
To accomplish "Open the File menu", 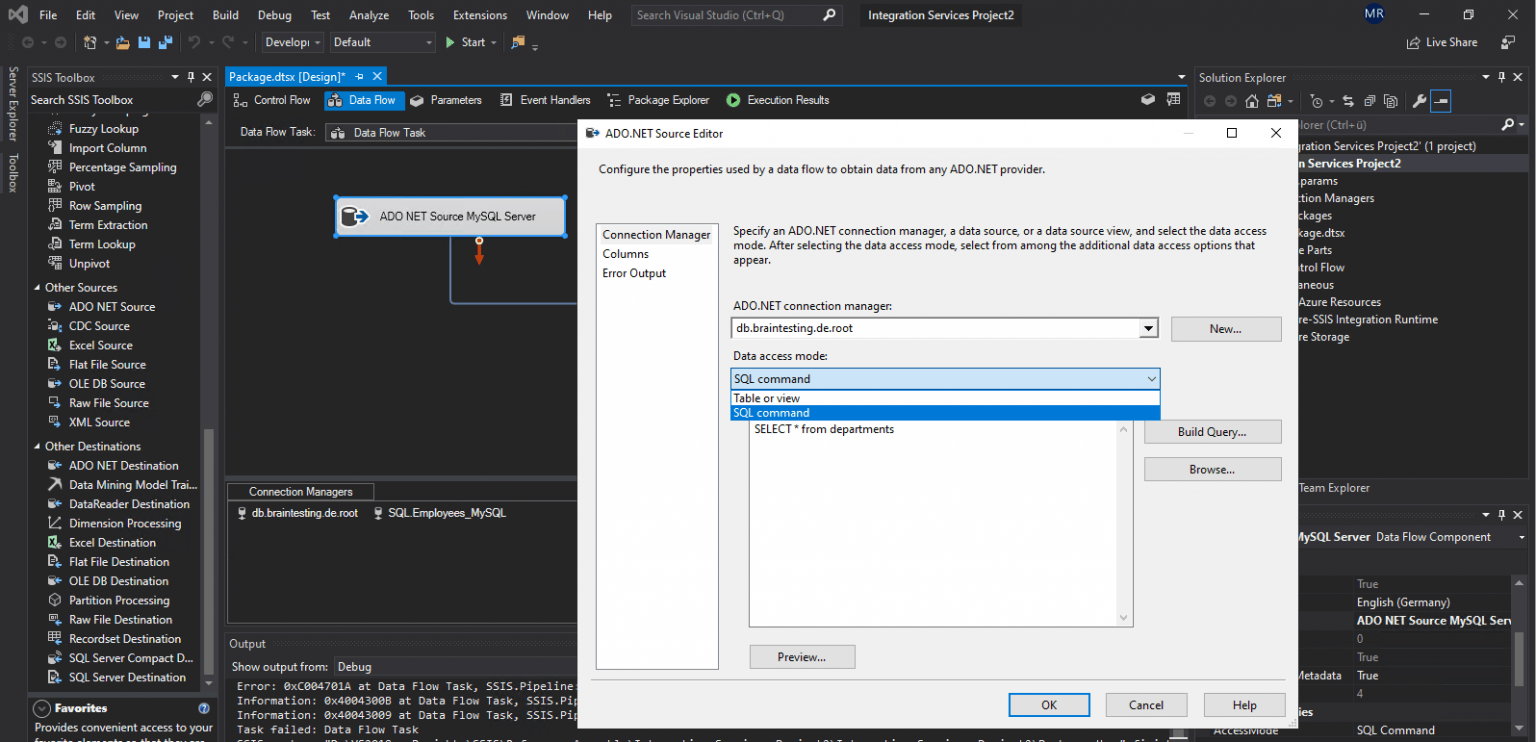I will 48,15.
